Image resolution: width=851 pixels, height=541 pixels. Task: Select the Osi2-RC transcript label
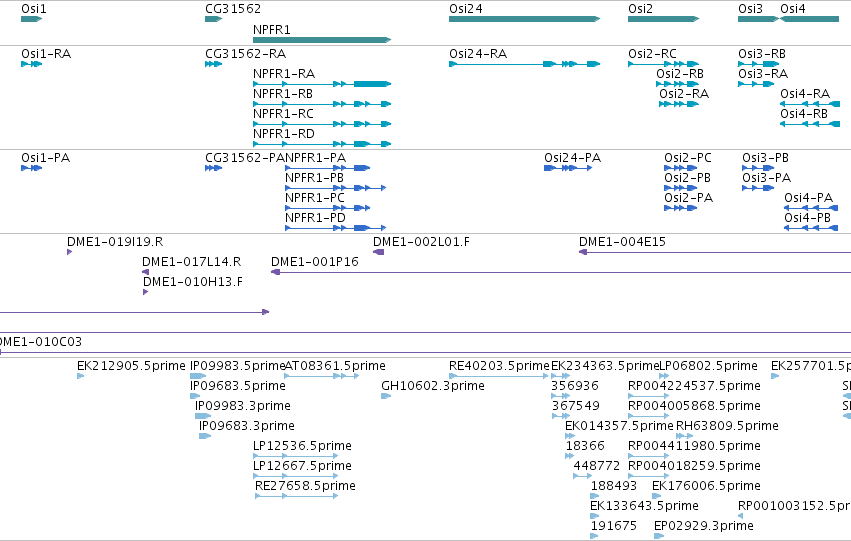point(652,54)
